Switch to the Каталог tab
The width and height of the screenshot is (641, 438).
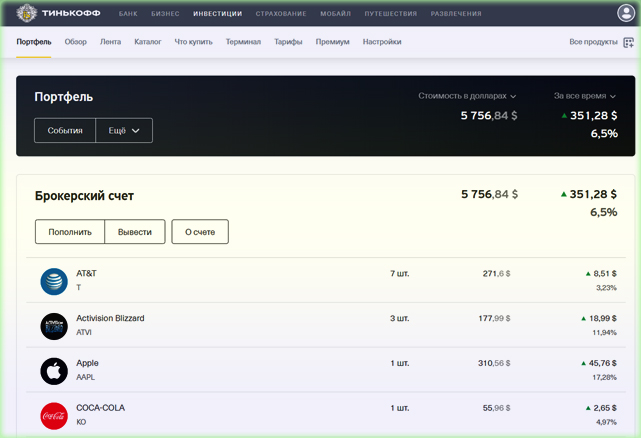148,42
